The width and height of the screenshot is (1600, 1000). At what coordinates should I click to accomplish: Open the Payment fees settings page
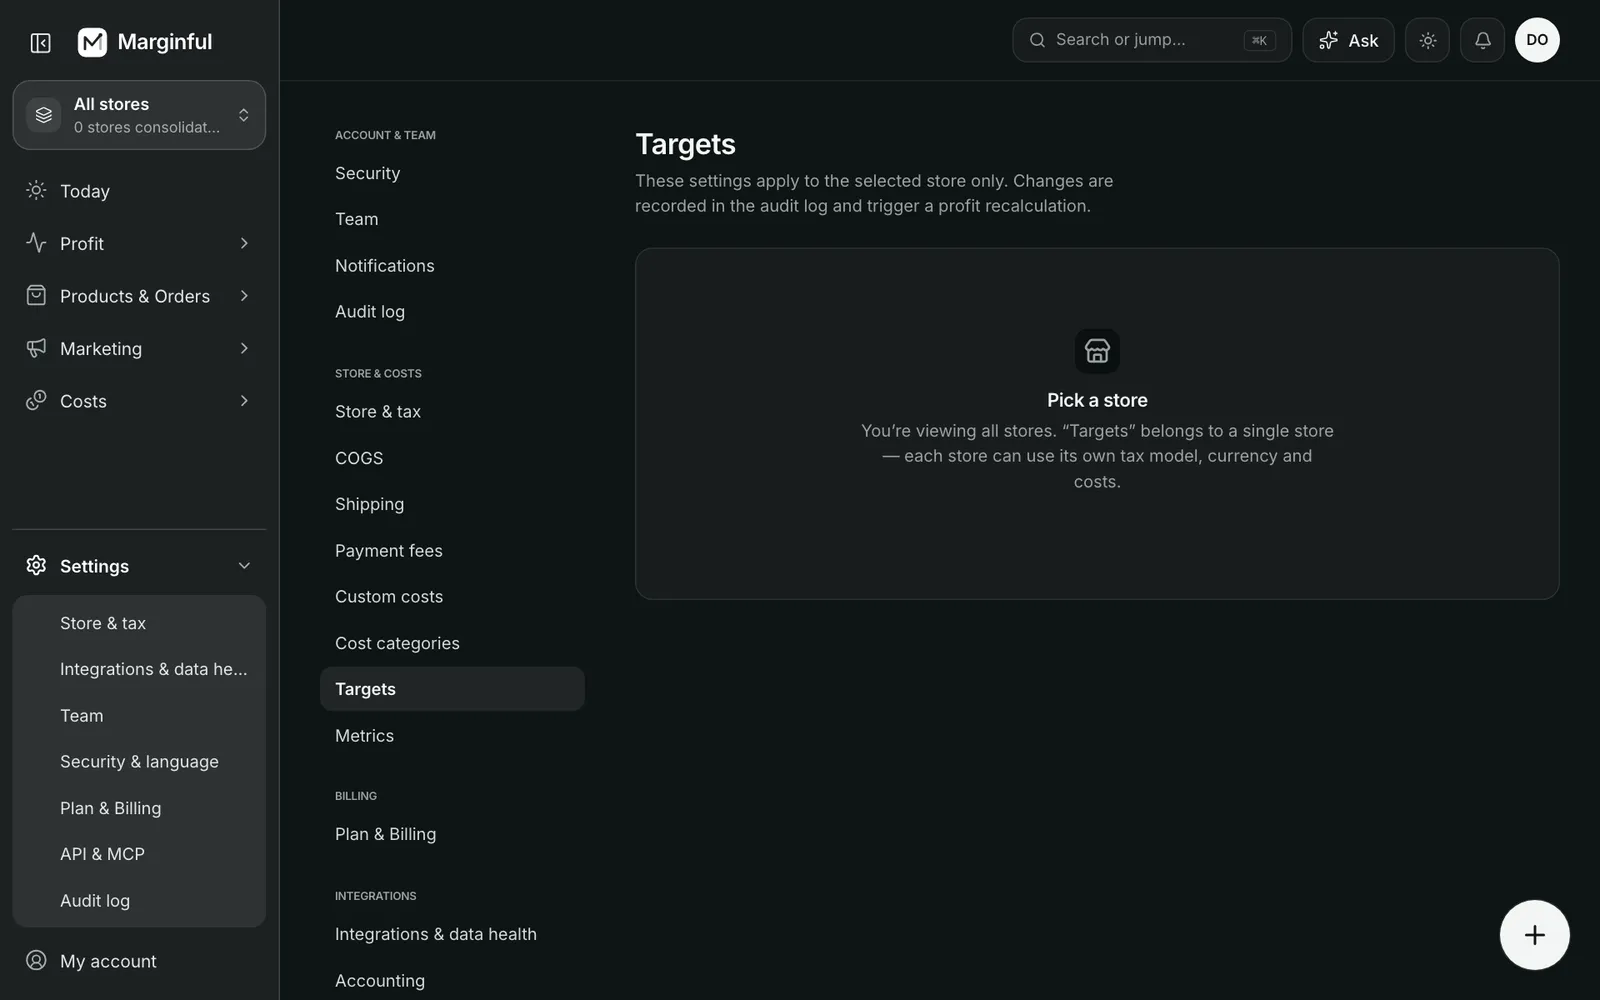point(452,551)
